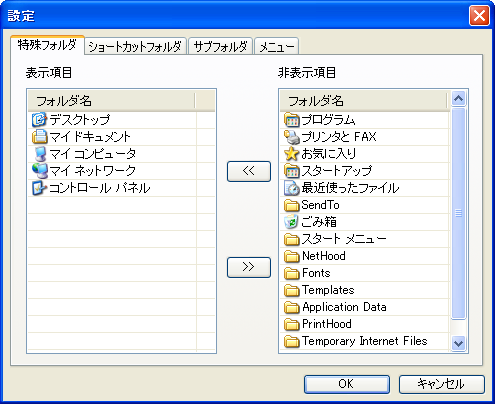Click the お気に入り star icon
The image size is (495, 404).
click(291, 154)
